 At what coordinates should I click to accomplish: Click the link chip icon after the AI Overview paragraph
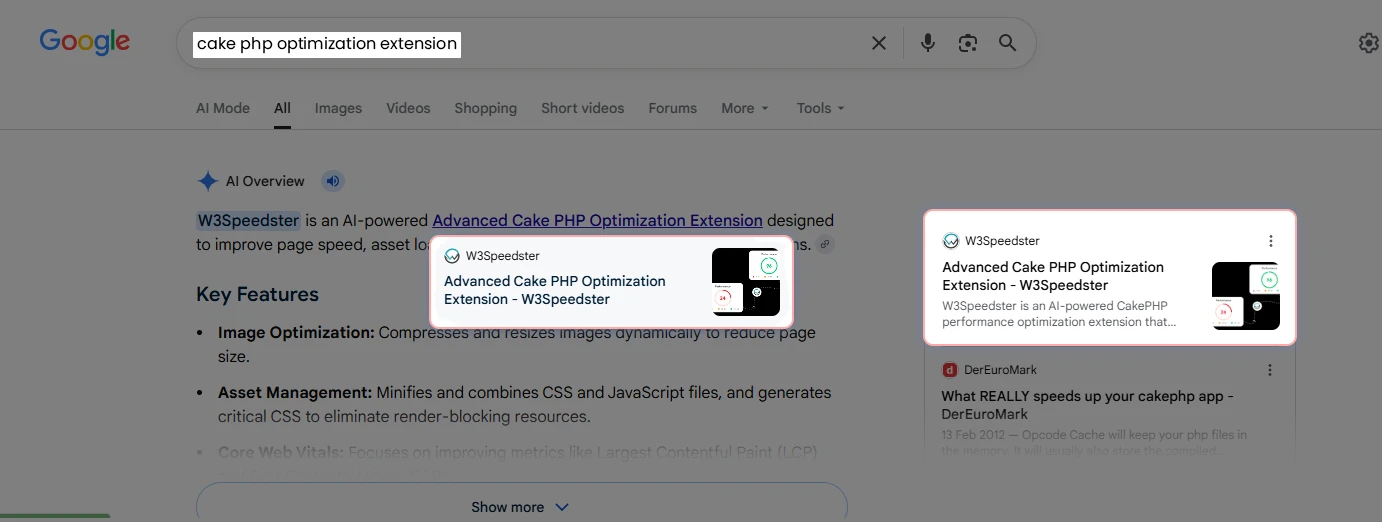[x=824, y=244]
